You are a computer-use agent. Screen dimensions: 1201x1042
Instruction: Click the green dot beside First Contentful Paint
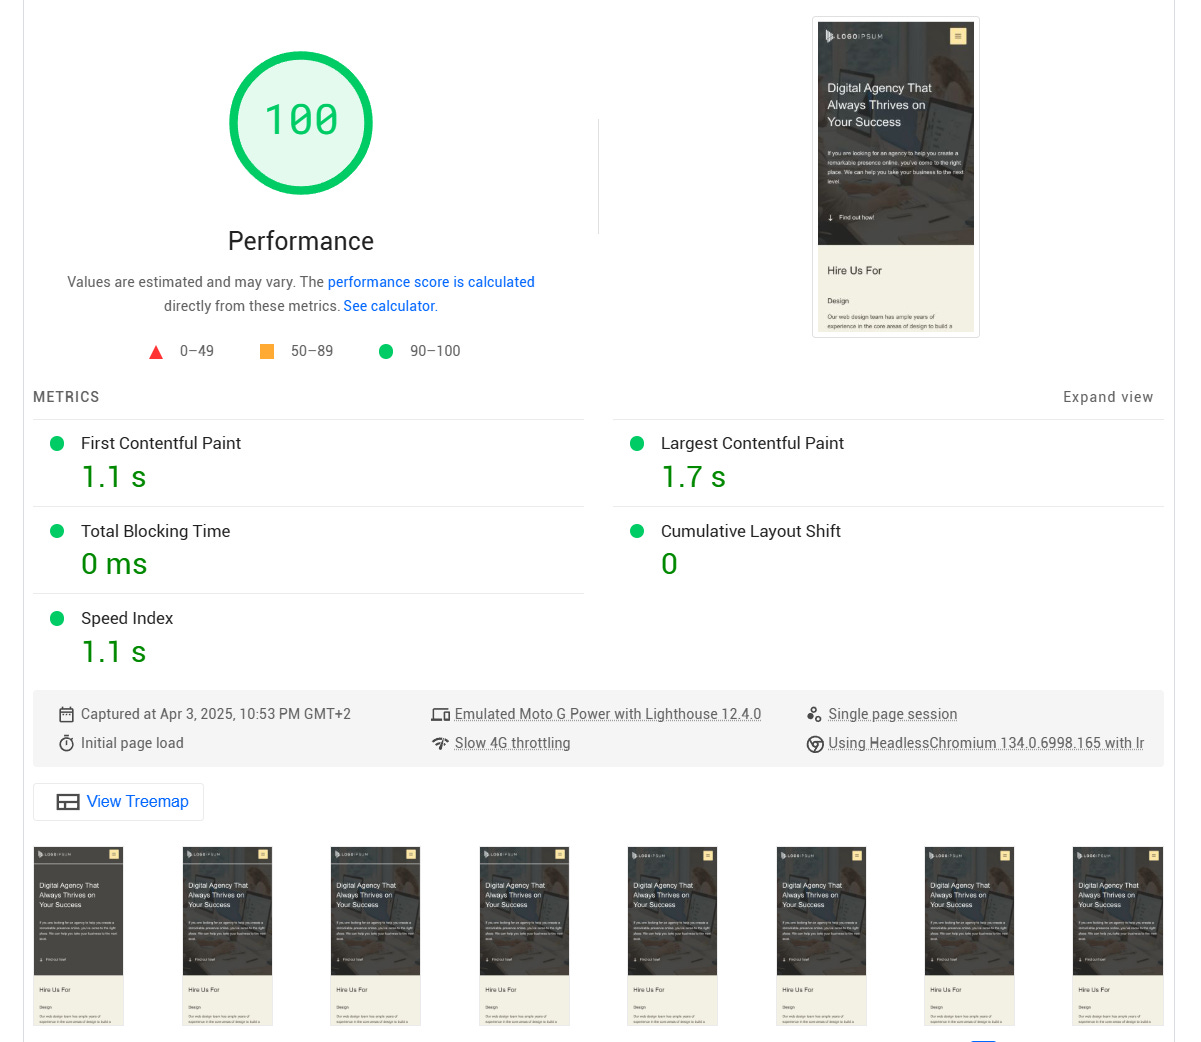[x=57, y=443]
